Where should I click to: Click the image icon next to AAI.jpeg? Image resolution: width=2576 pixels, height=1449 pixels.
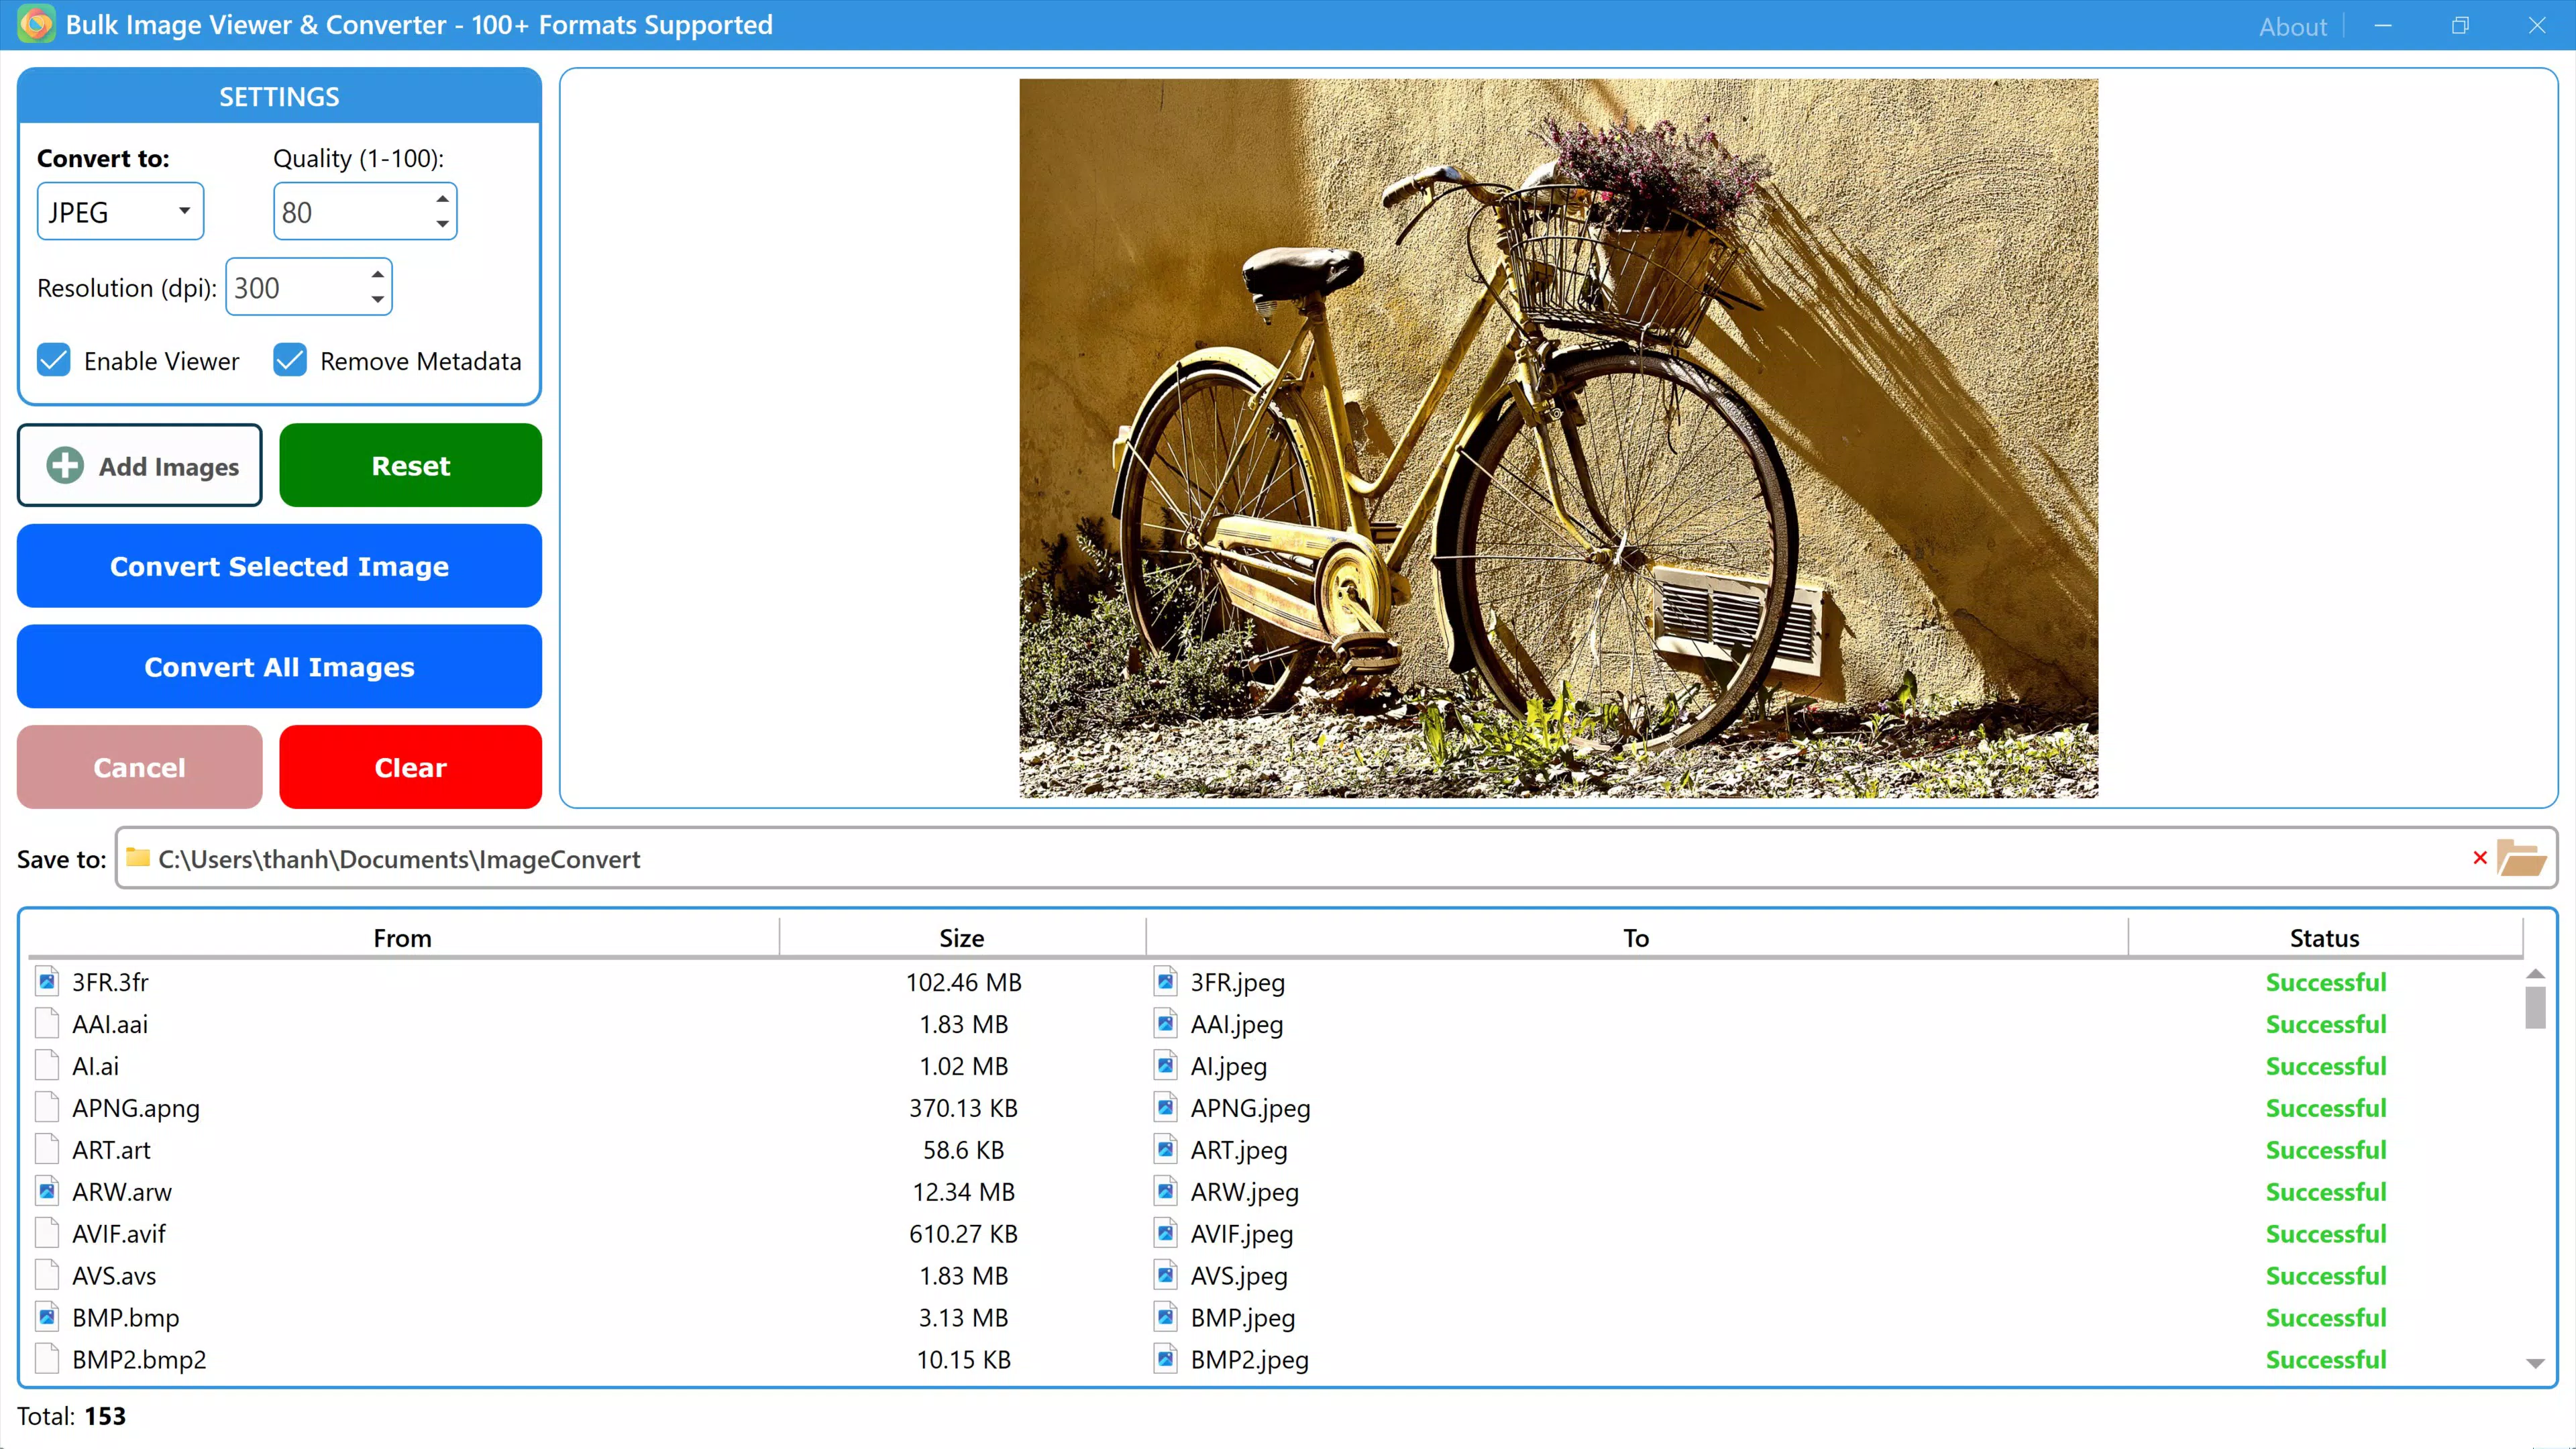click(x=1166, y=1023)
